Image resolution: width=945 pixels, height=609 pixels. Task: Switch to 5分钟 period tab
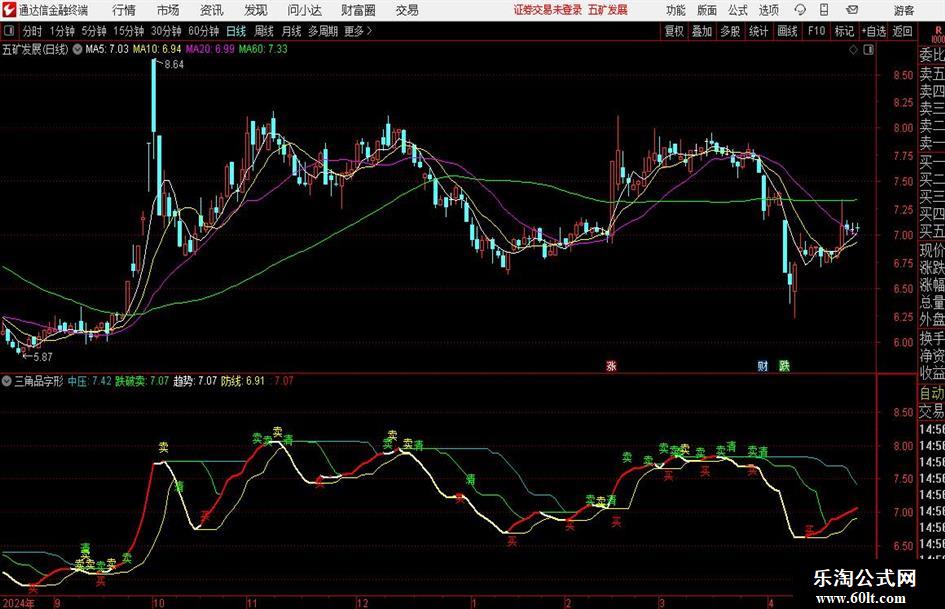(x=93, y=31)
